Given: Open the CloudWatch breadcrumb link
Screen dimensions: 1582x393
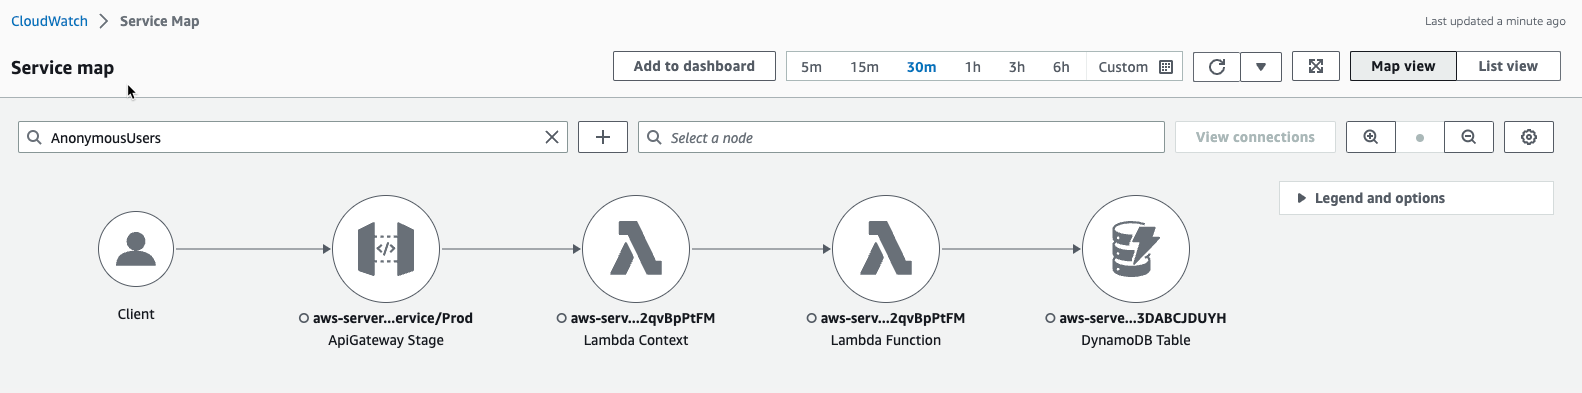Looking at the screenshot, I should click(49, 21).
